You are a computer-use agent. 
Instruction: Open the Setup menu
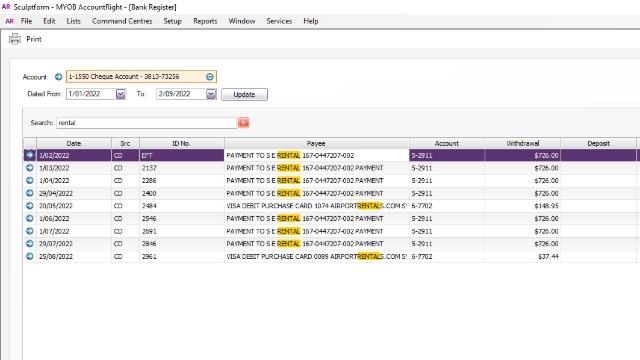[172, 21]
